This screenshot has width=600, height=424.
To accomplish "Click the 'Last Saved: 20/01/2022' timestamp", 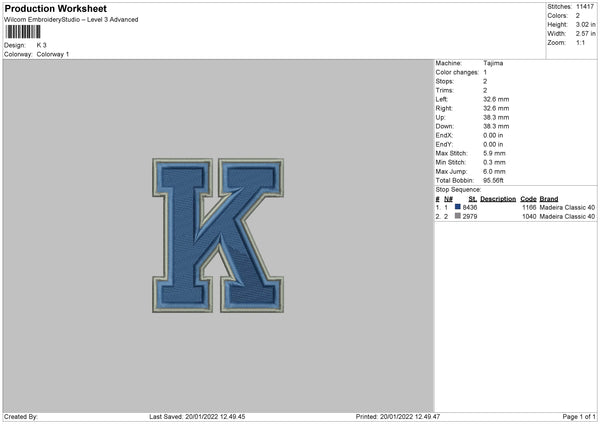I will click(197, 417).
